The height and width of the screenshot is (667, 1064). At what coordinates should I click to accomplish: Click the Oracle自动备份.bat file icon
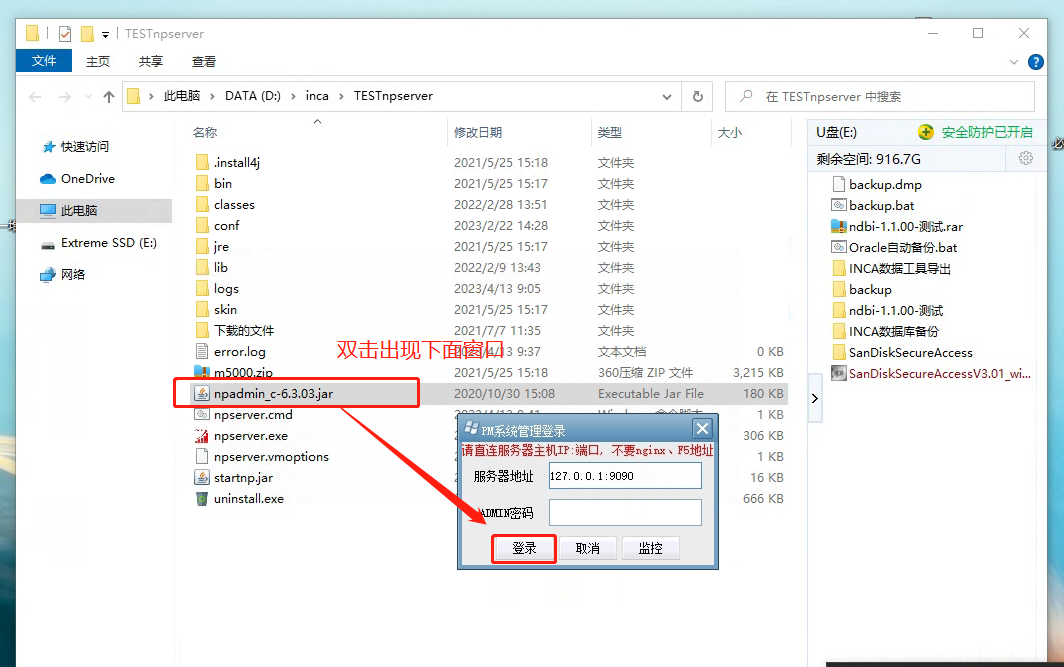pos(839,248)
